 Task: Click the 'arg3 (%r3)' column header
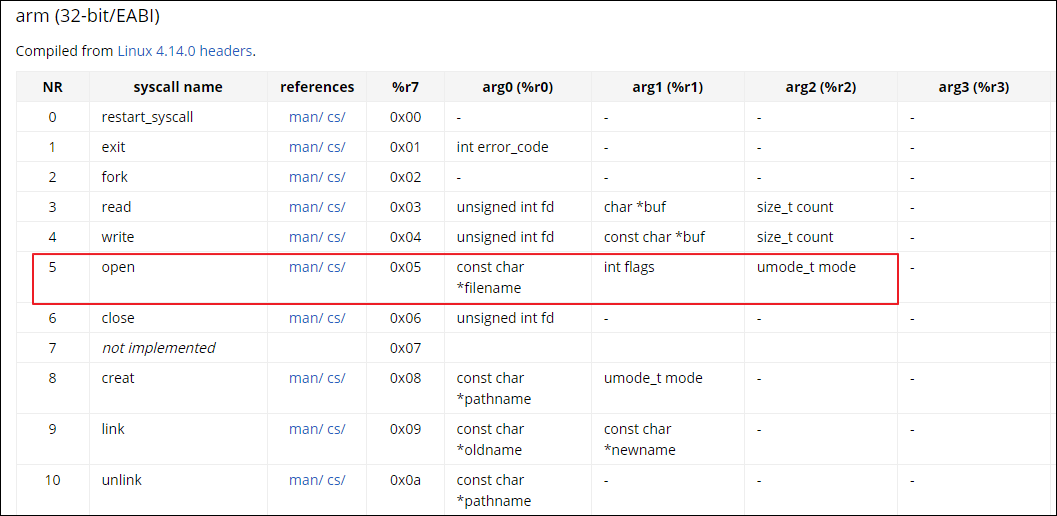tap(973, 87)
